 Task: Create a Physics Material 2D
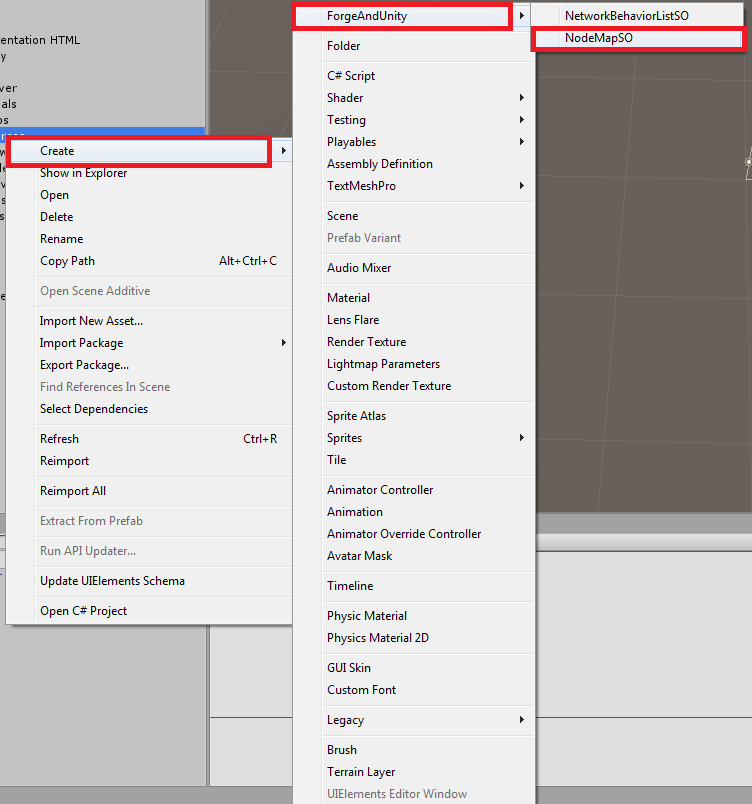(414, 638)
